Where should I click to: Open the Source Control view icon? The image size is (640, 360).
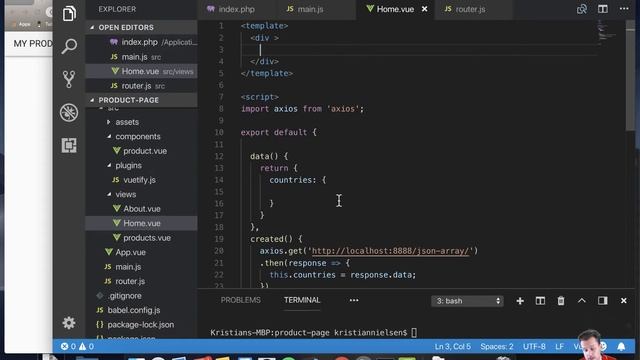(69, 79)
